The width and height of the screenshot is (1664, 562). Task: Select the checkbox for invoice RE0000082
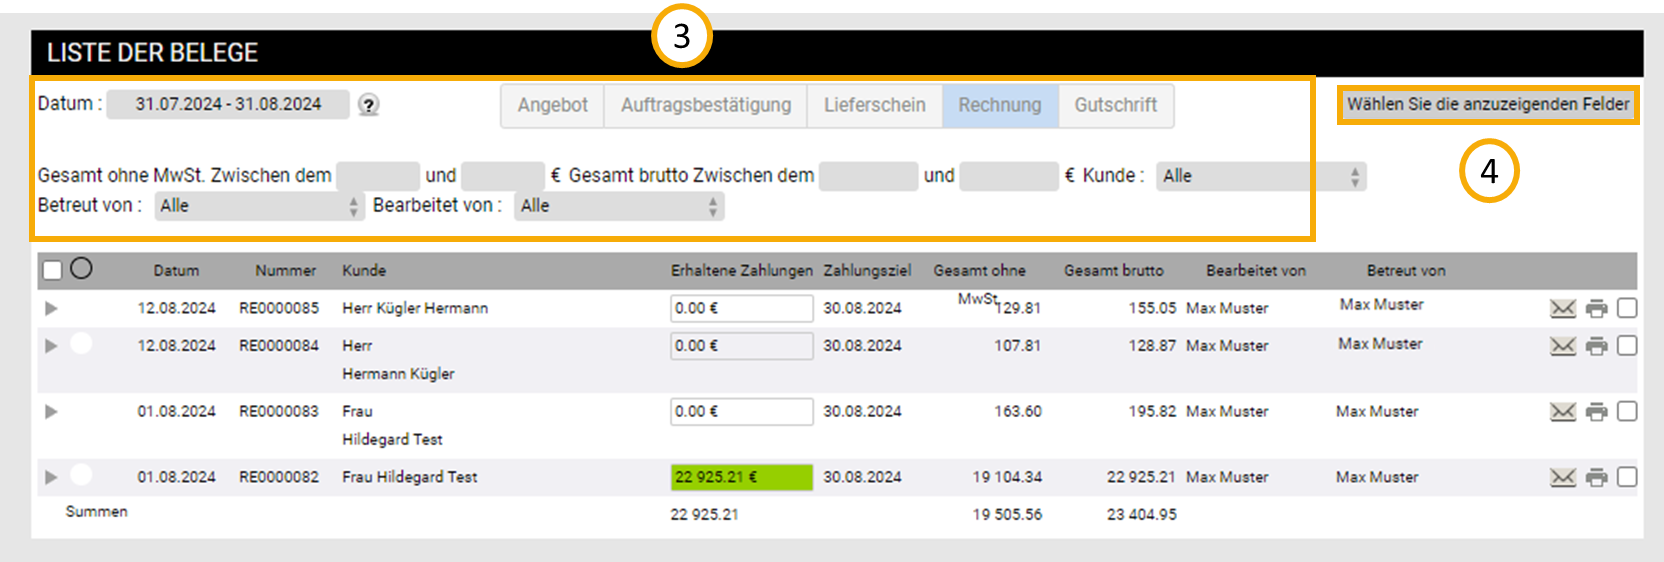click(1627, 478)
